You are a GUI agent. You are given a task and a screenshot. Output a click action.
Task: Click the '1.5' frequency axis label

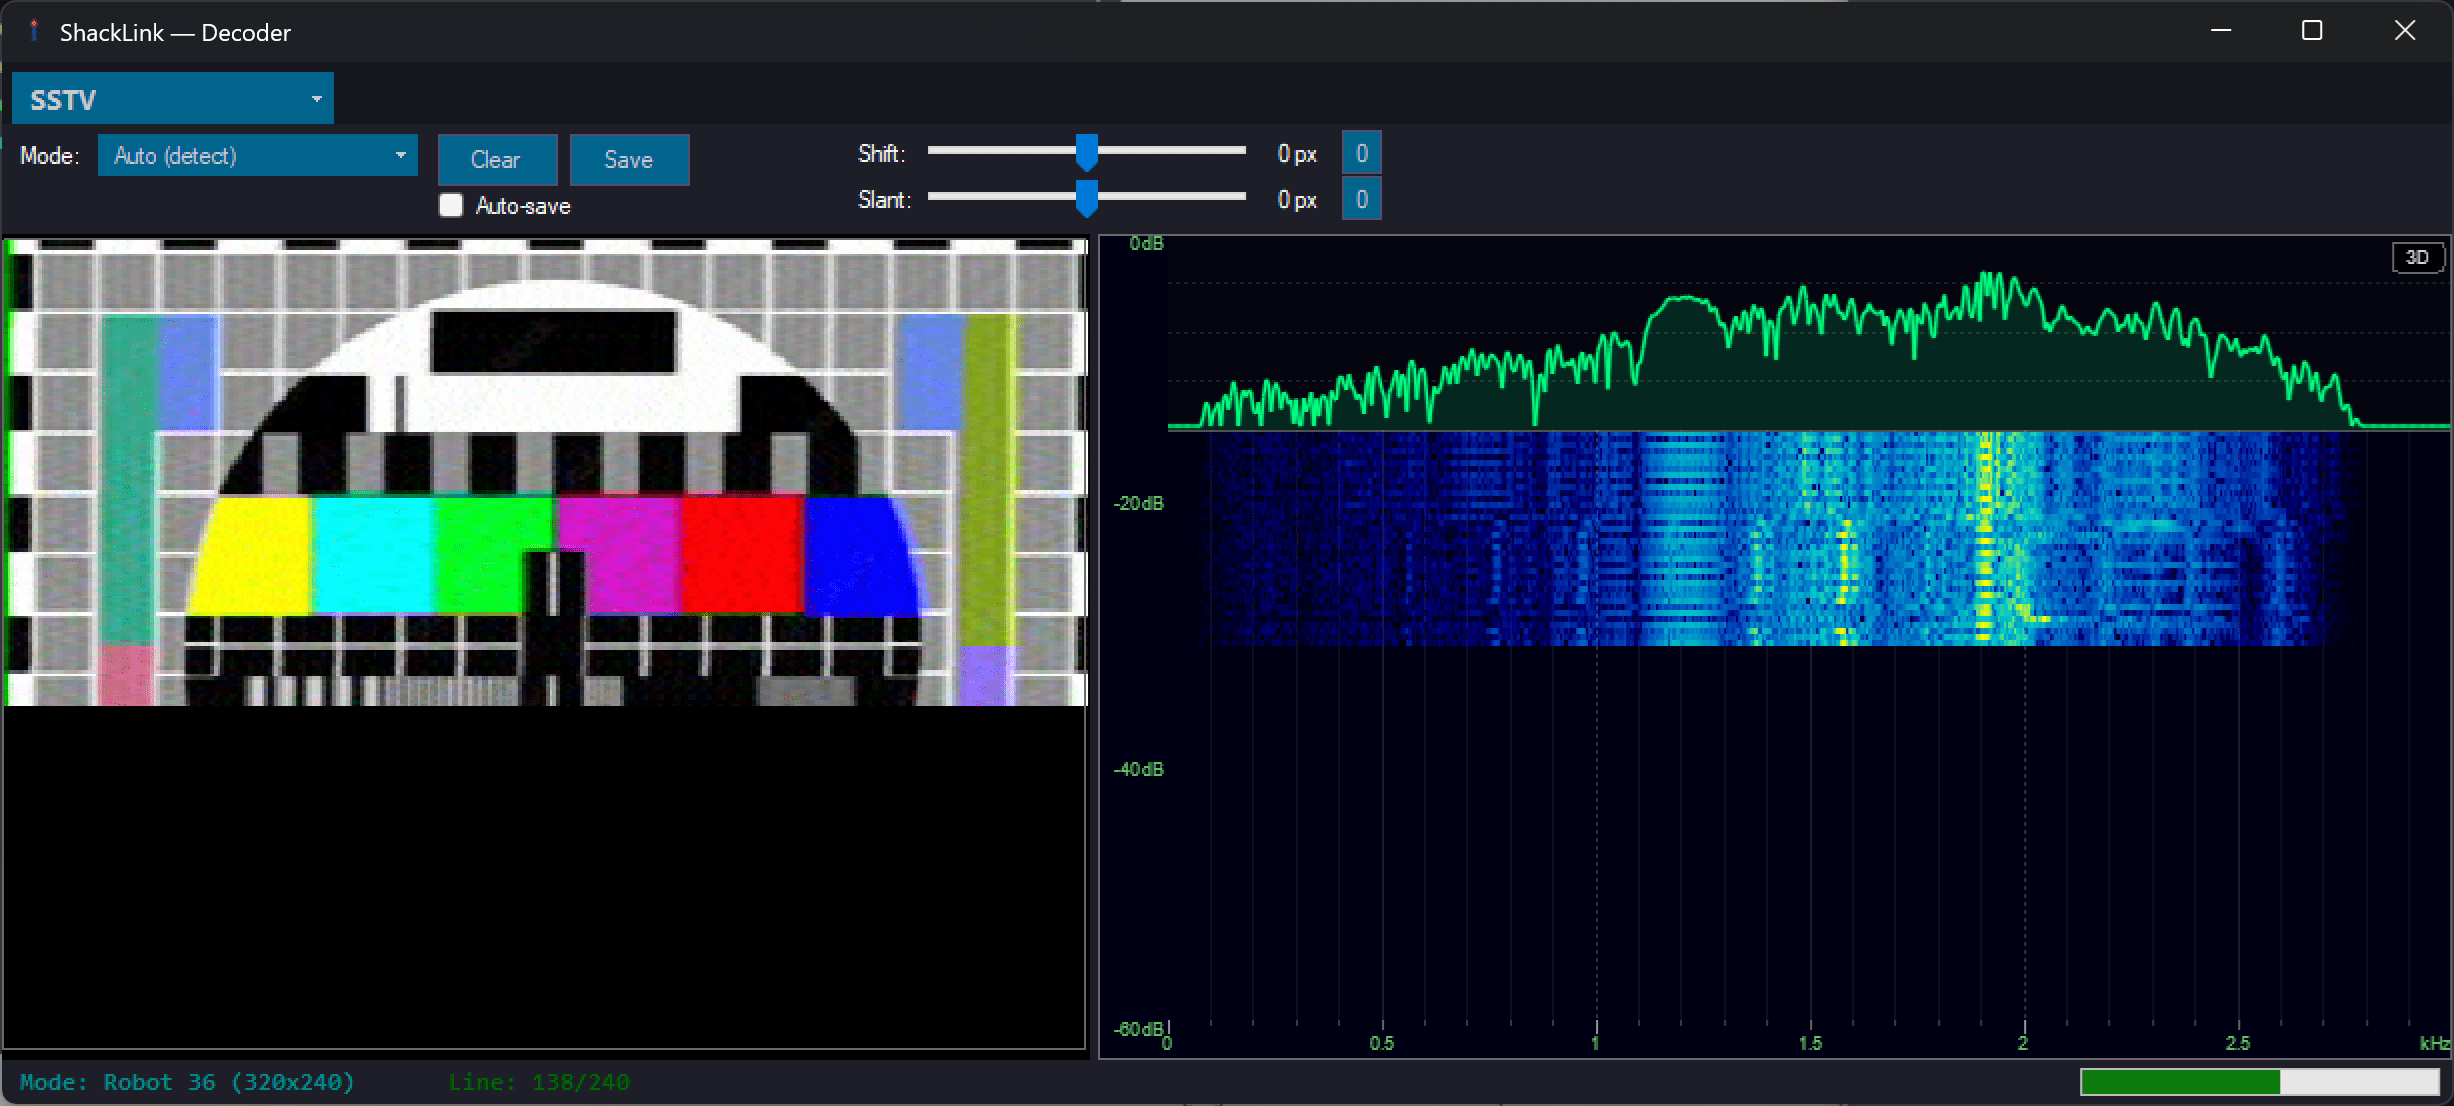[x=1810, y=1044]
